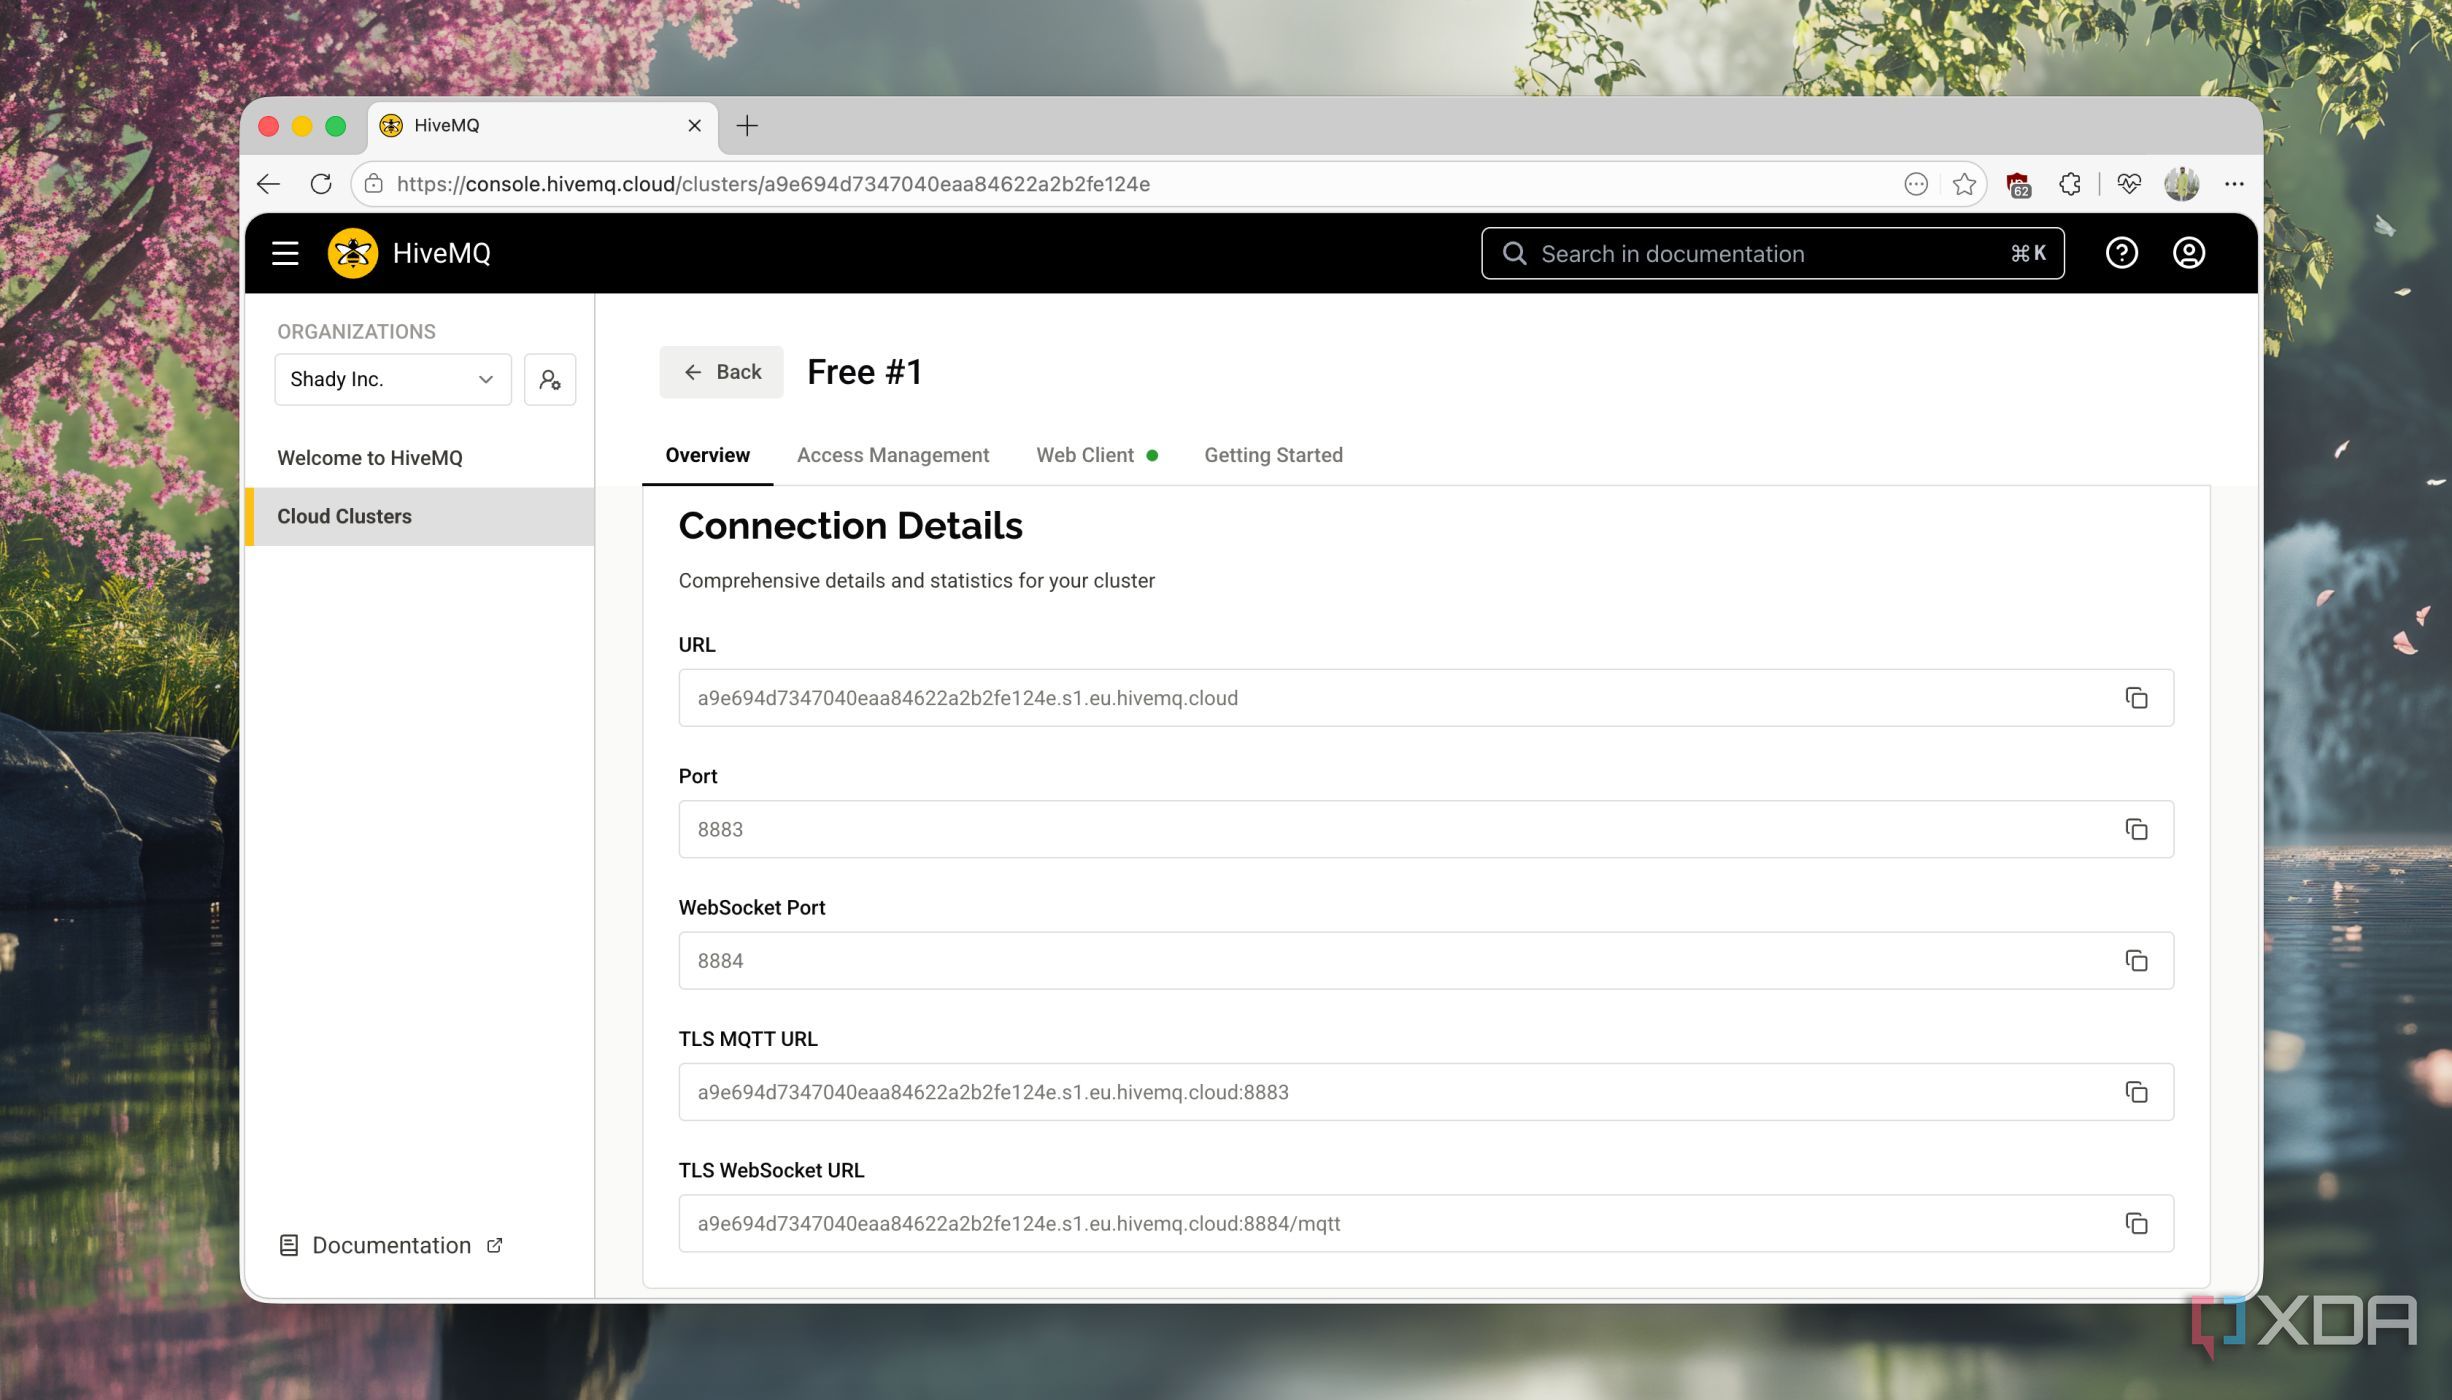
Task: Copy the cluster URL value
Action: [x=2136, y=698]
